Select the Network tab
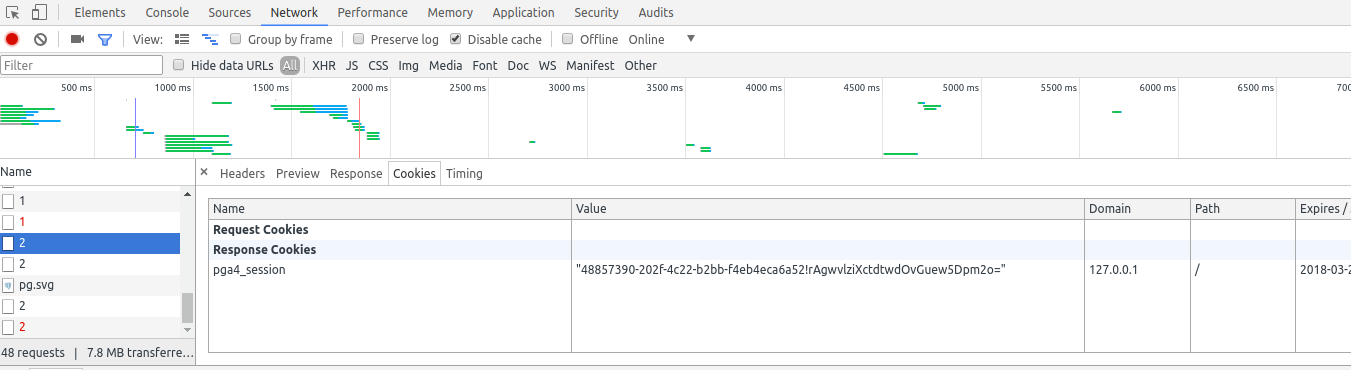Viewport: 1351px width, 370px height. [x=294, y=13]
